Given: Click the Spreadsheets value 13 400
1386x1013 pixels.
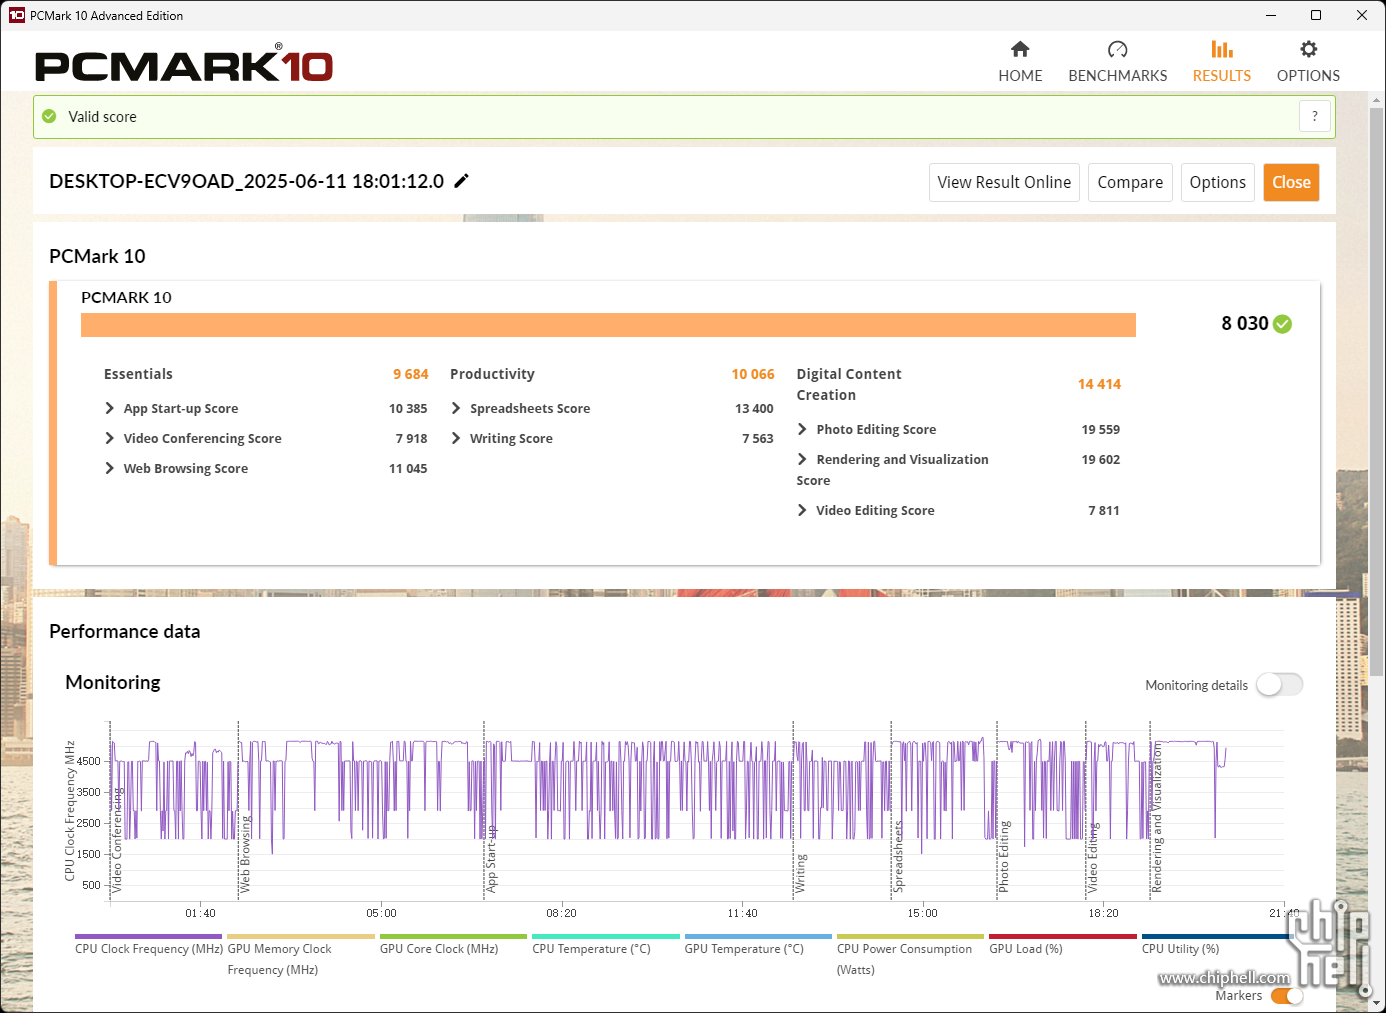Looking at the screenshot, I should pyautogui.click(x=754, y=408).
